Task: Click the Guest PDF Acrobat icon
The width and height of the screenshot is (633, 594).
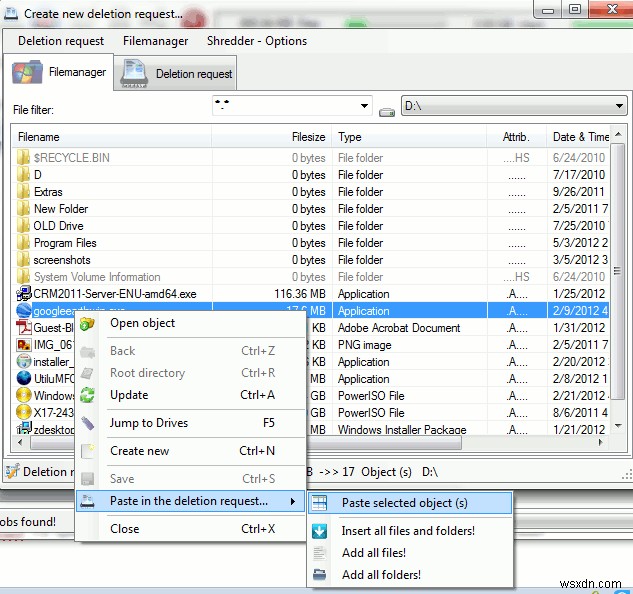Action: 24,327
